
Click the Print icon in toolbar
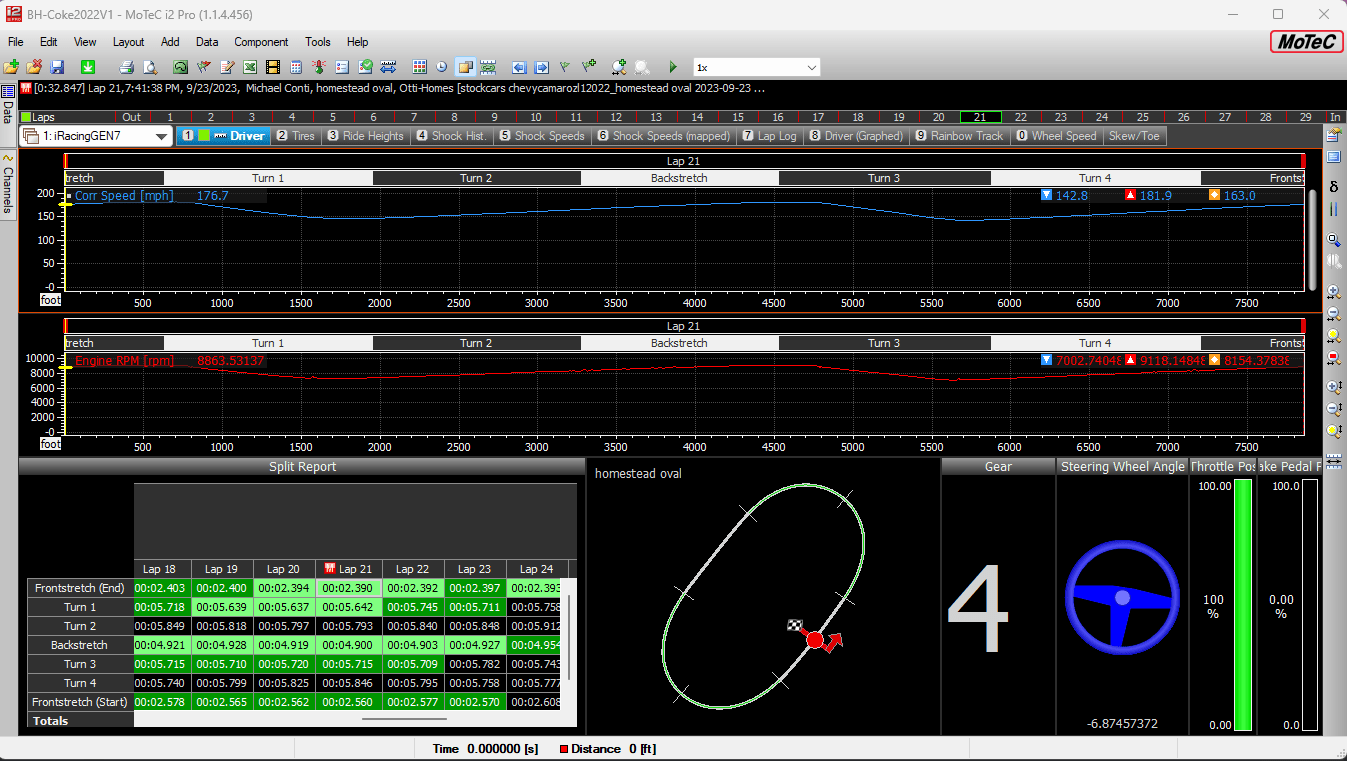click(127, 67)
